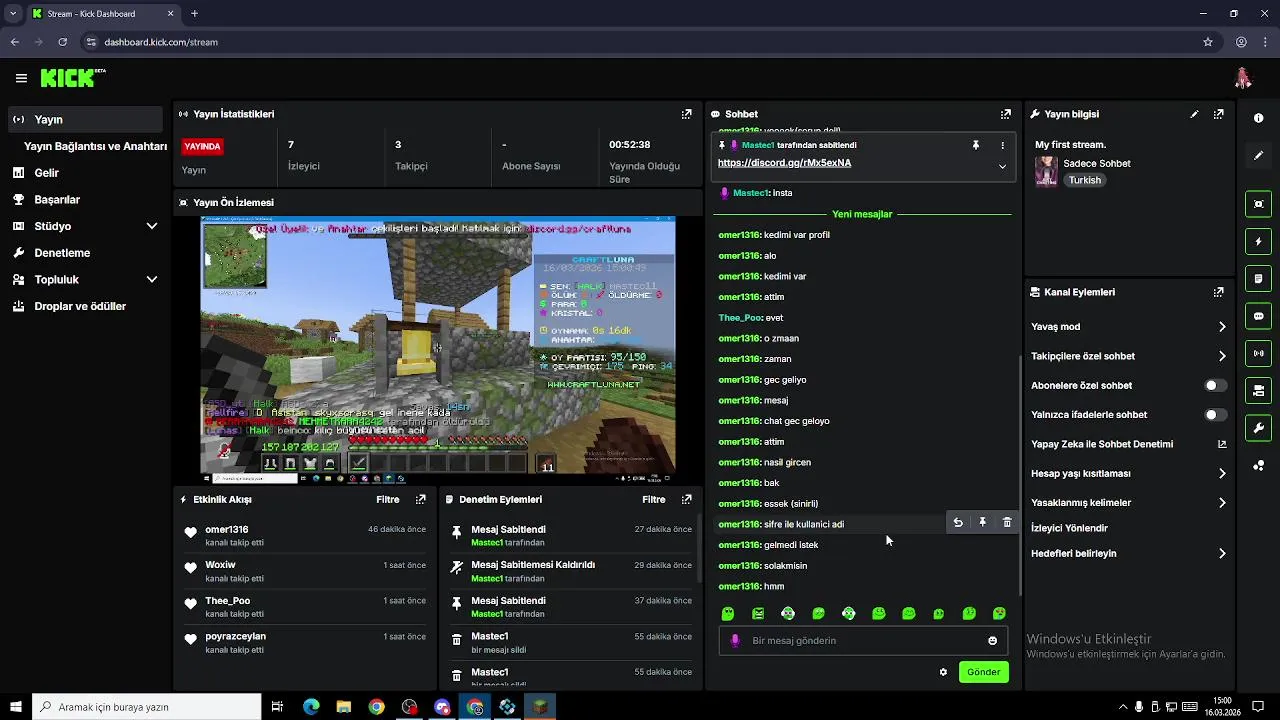1280x720 pixels.
Task: Open the pinned discord.gg link
Action: (x=784, y=163)
